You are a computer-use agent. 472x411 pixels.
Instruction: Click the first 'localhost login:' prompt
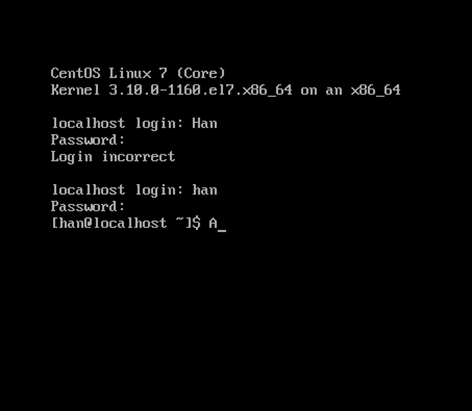click(118, 124)
